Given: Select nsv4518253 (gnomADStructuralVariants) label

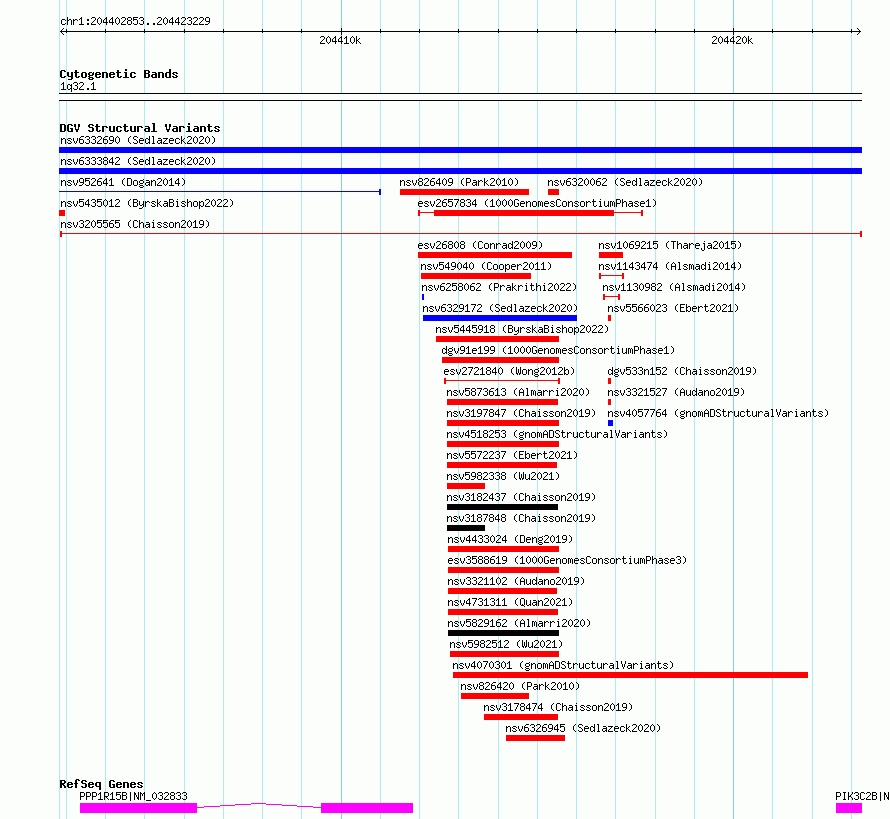Looking at the screenshot, I should pos(557,434).
